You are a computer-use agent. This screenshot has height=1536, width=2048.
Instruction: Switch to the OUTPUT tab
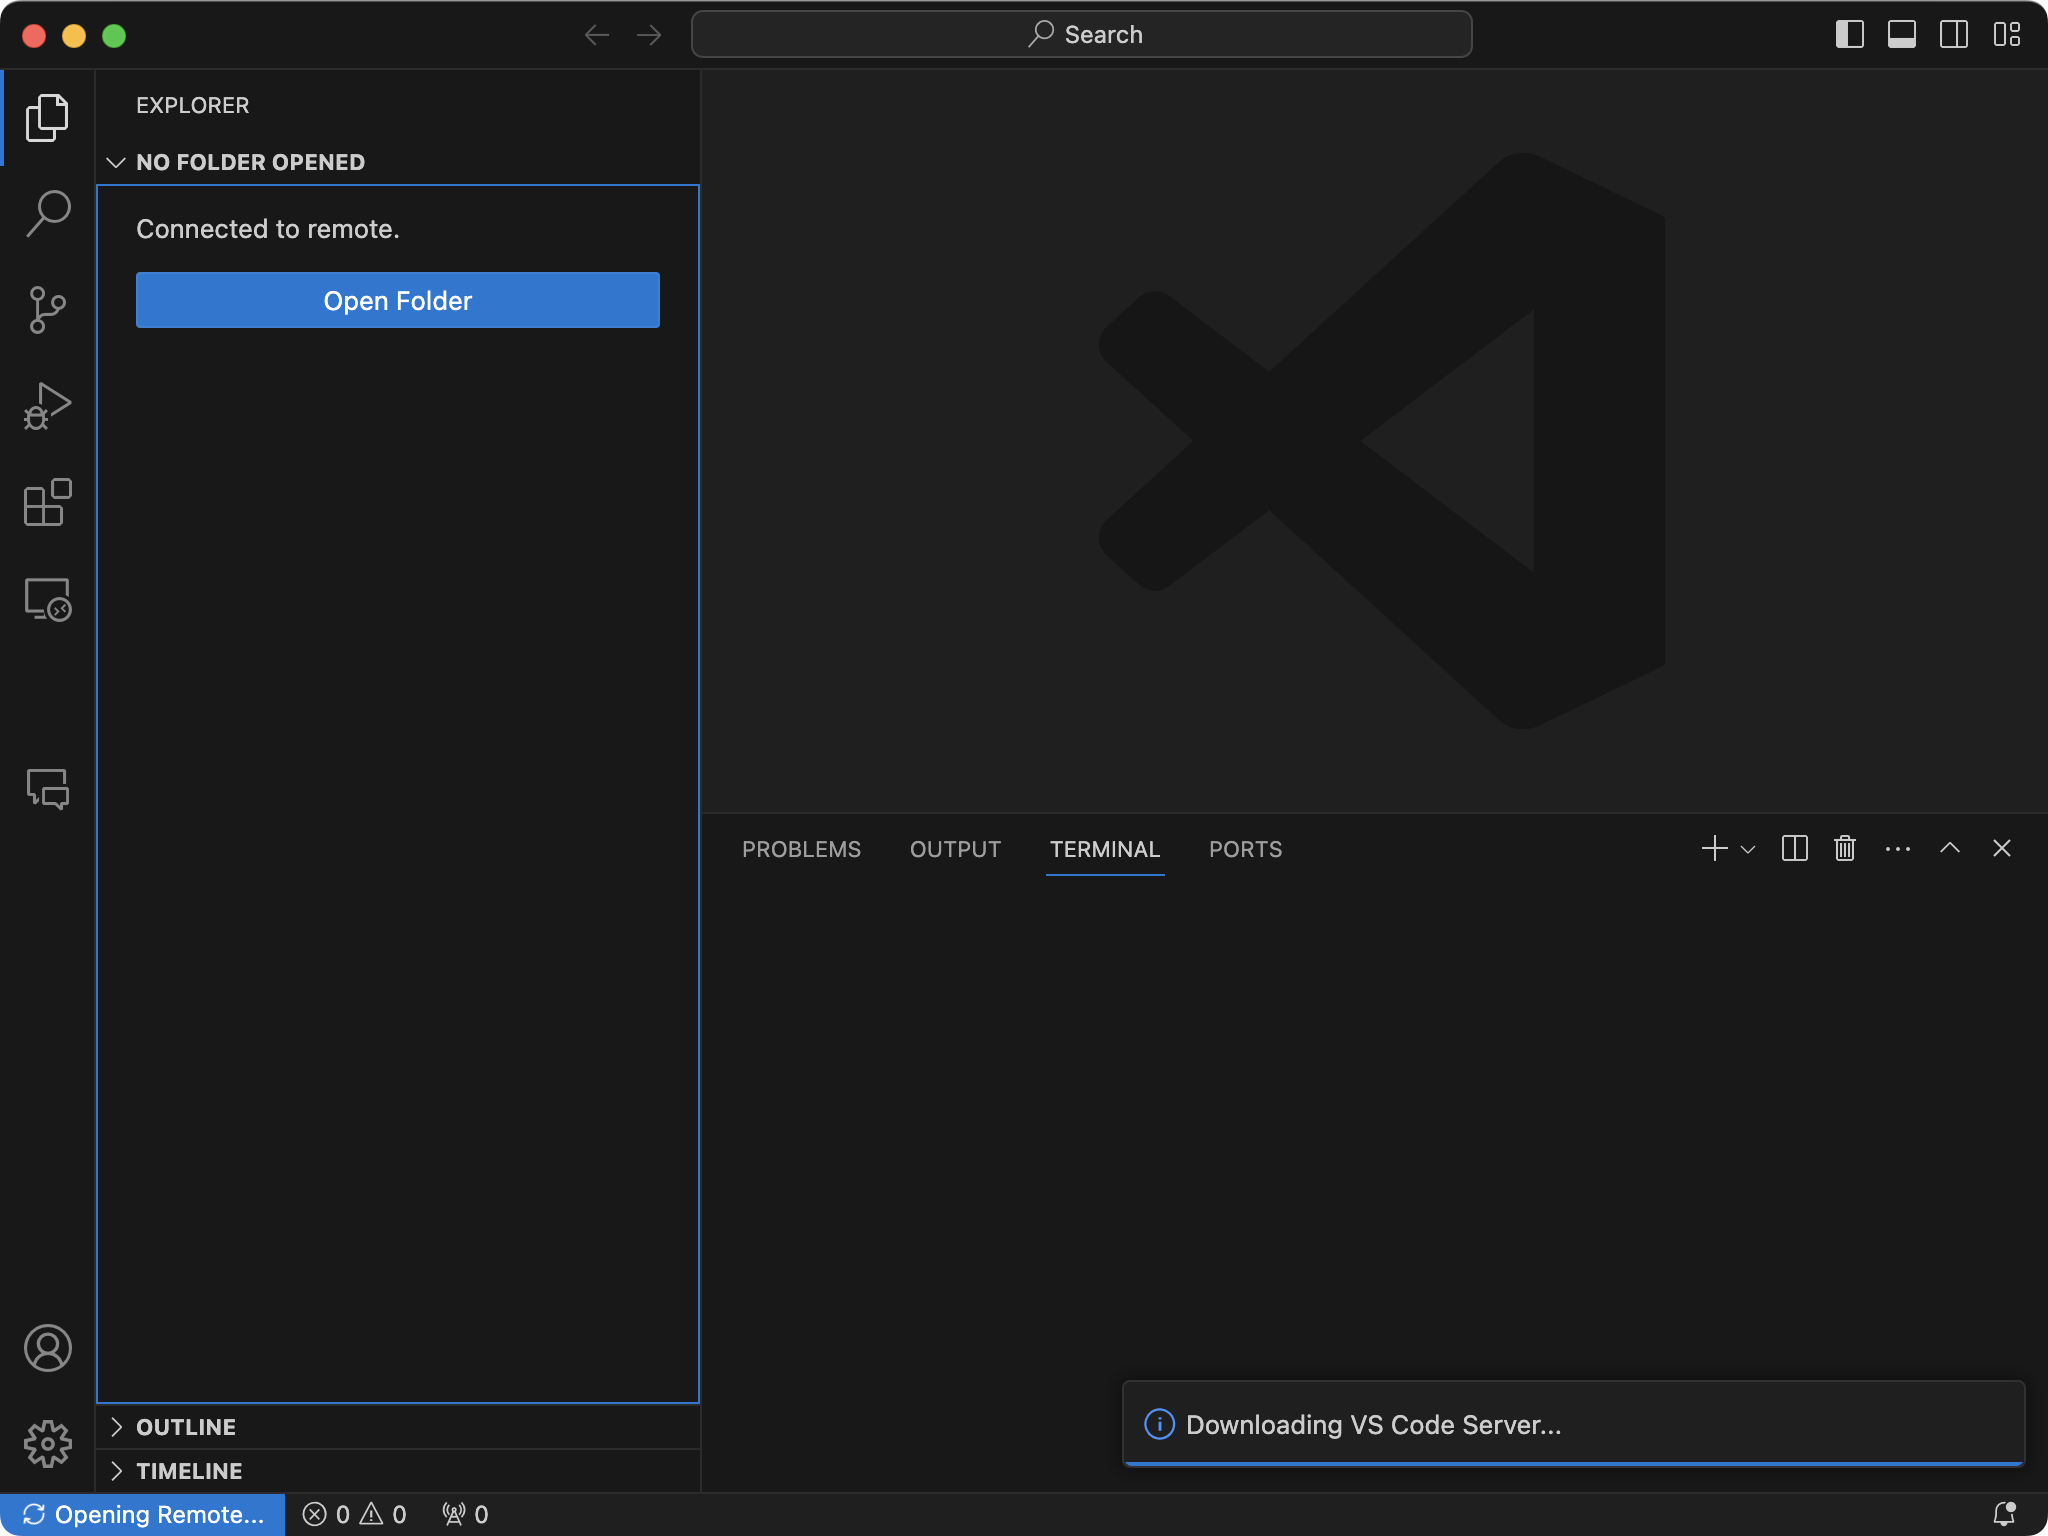click(955, 849)
